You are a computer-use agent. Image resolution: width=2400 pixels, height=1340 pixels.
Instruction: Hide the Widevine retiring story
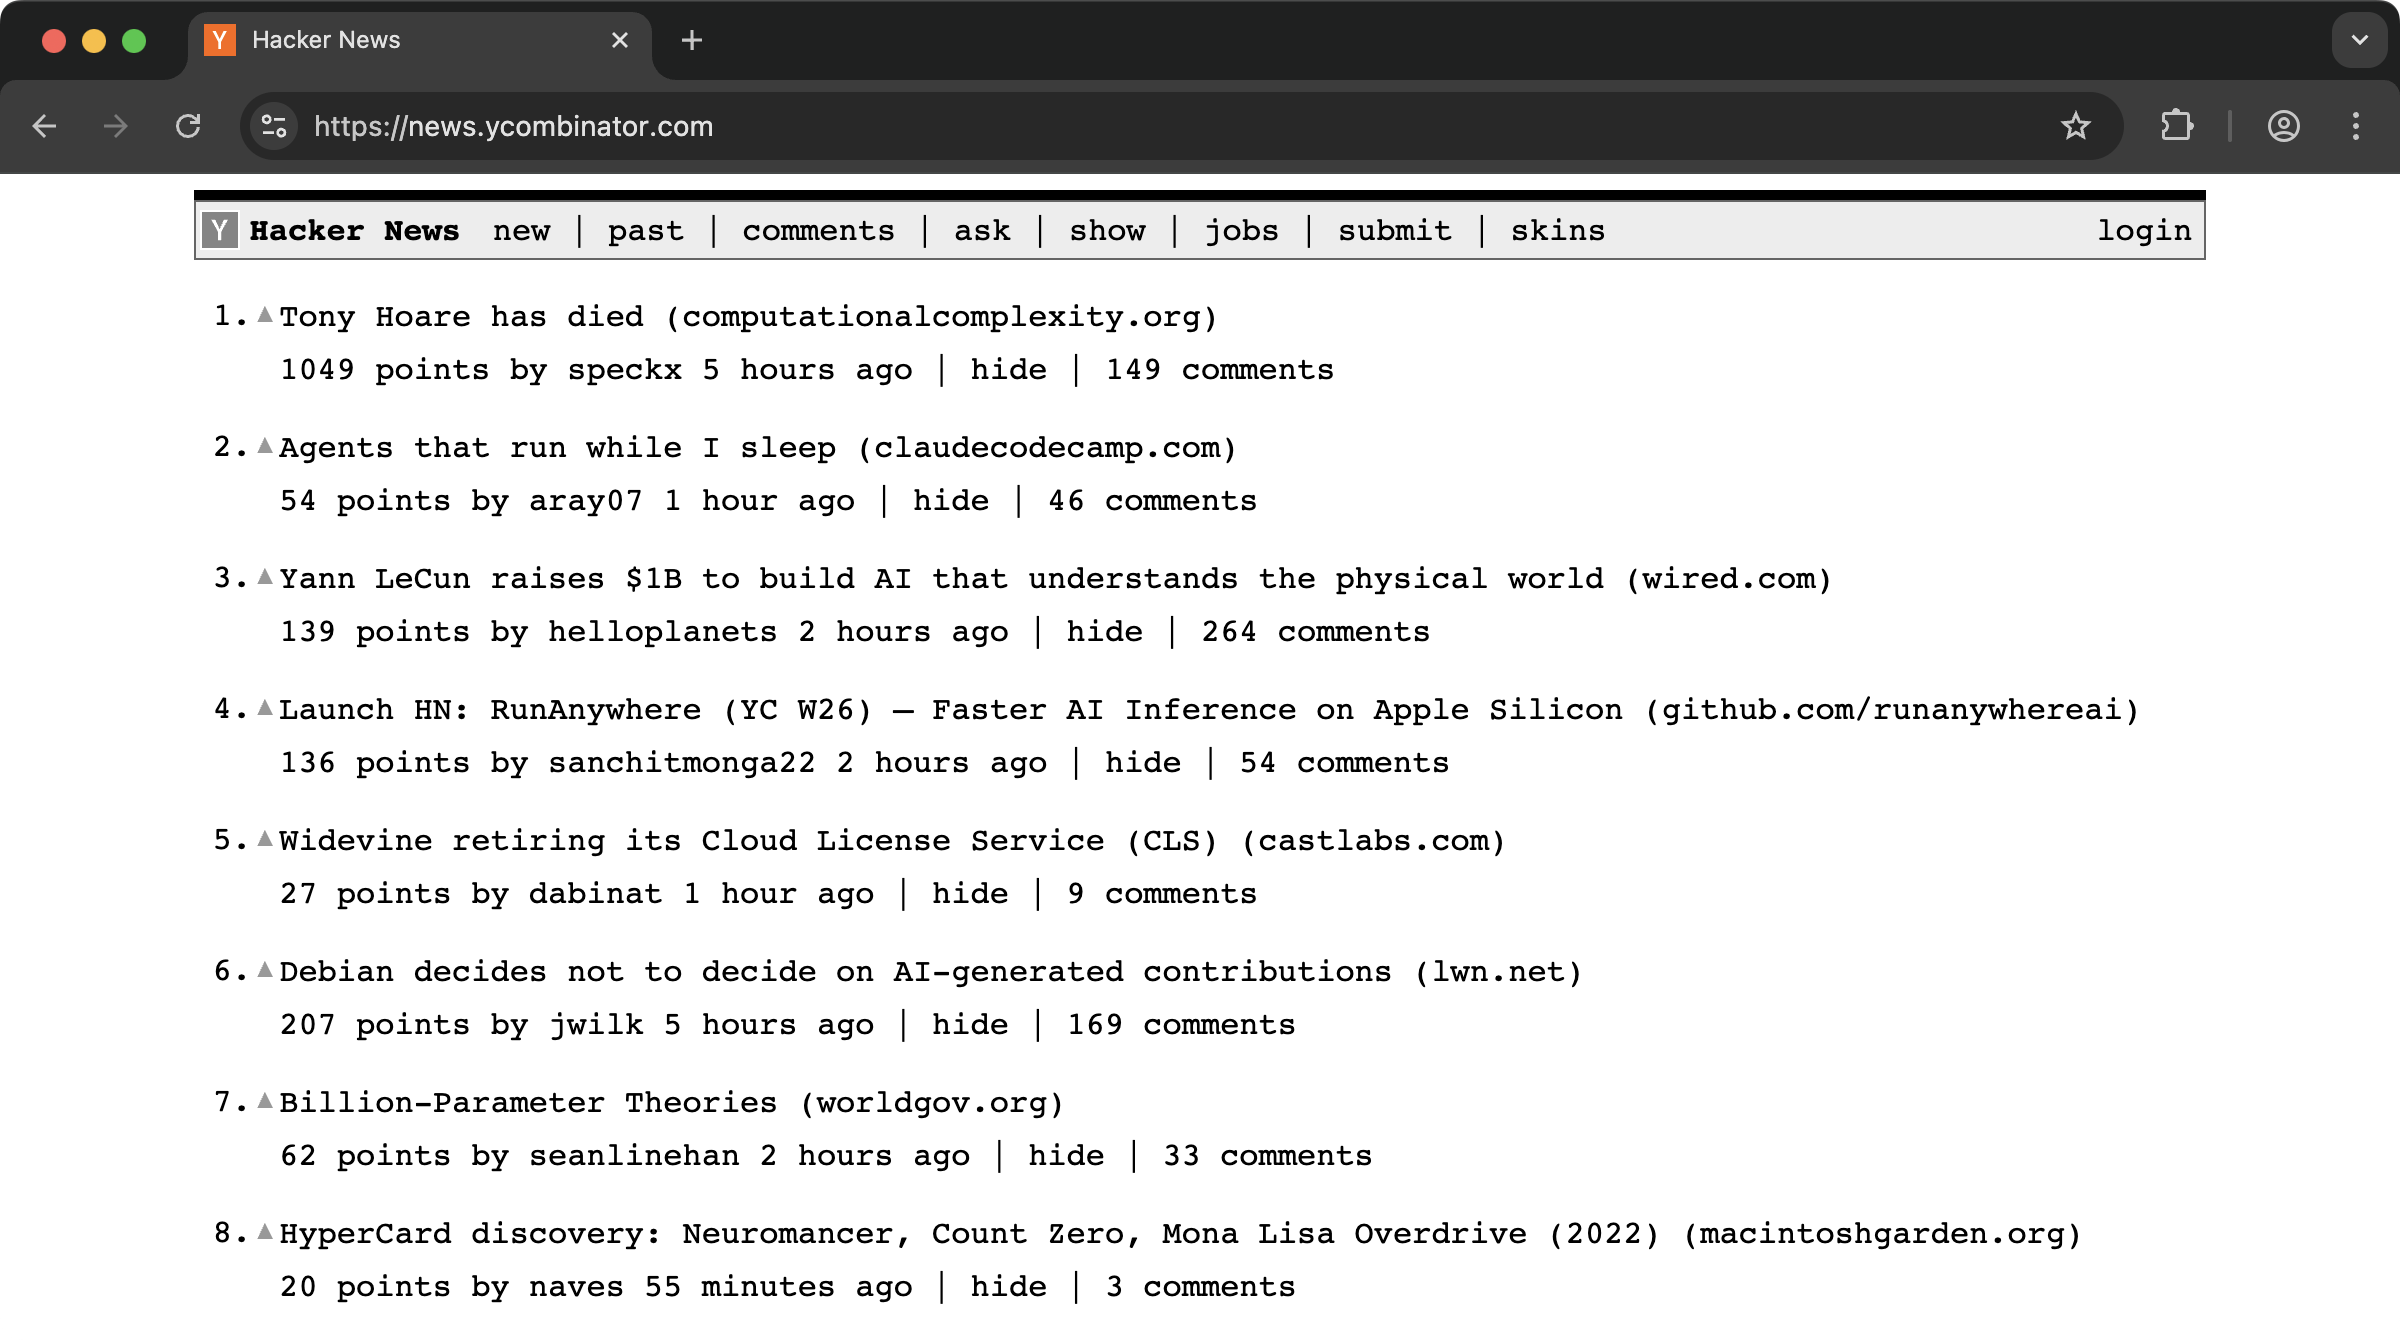pyautogui.click(x=969, y=894)
